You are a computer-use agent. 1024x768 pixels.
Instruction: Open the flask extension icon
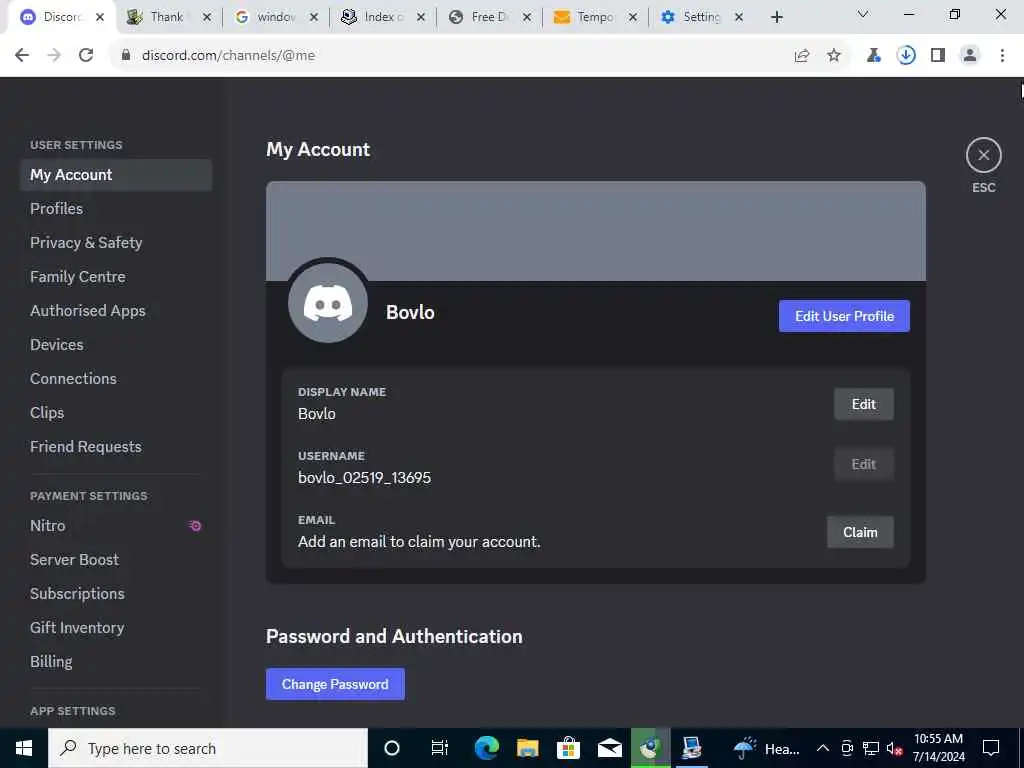pos(874,56)
